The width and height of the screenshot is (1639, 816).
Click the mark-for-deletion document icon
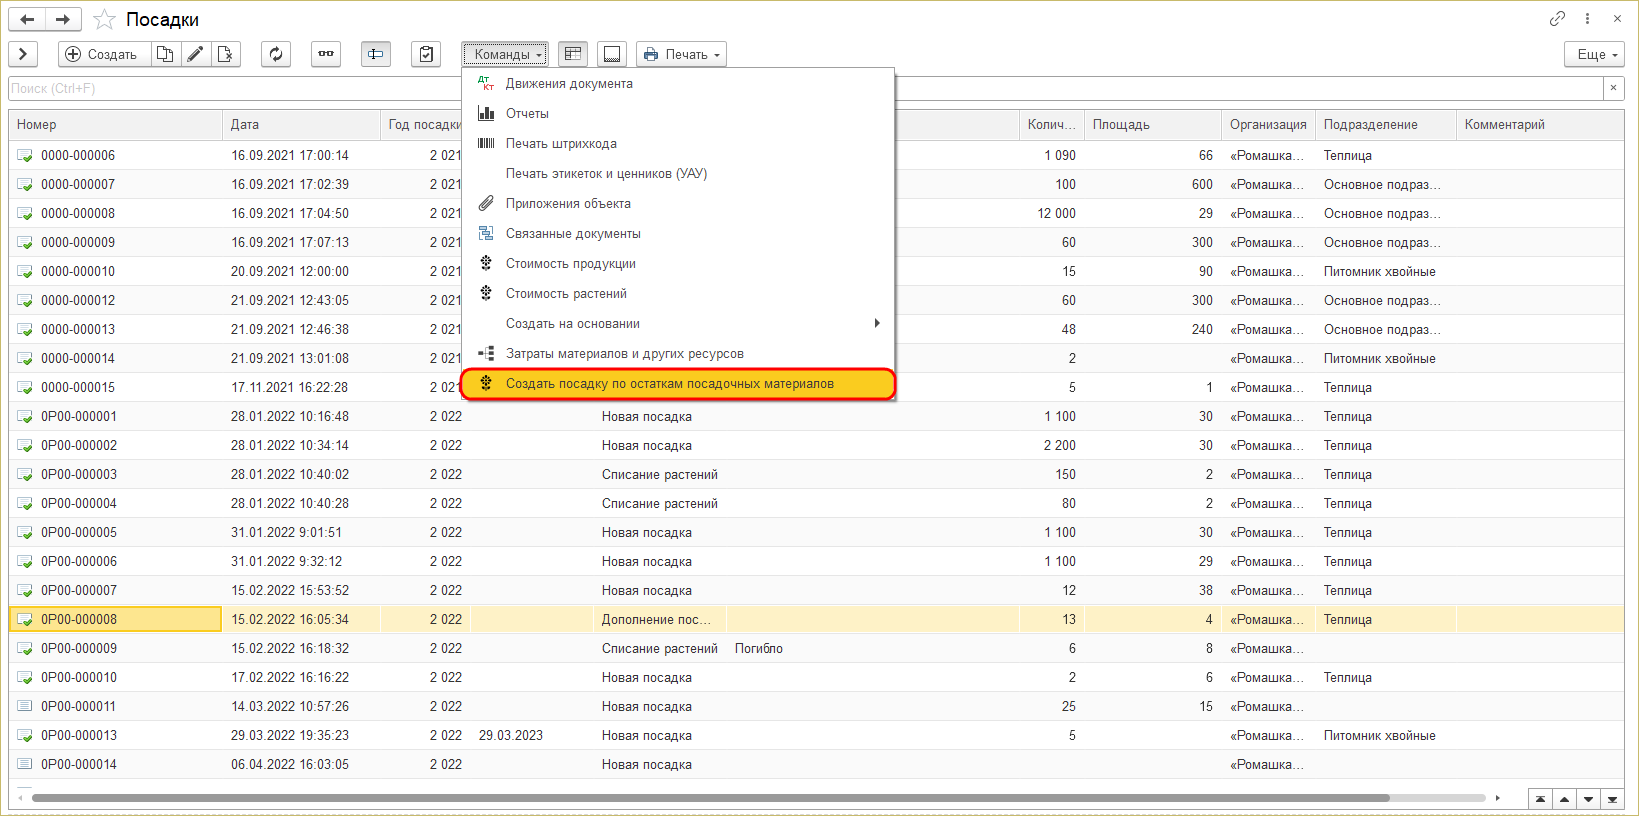[226, 54]
